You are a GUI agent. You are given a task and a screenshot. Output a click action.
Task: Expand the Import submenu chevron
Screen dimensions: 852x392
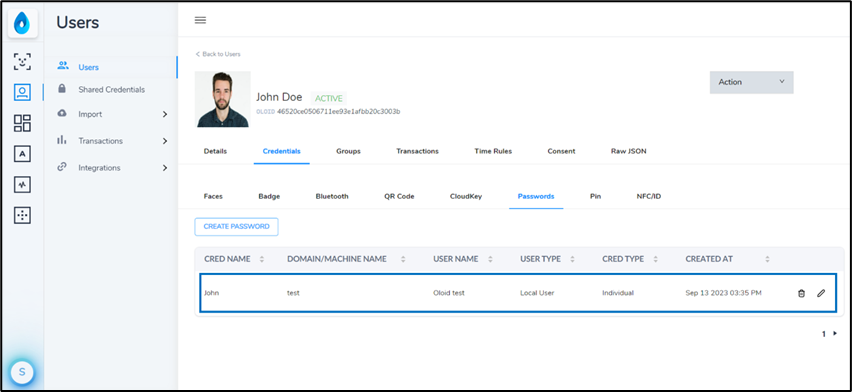coord(165,114)
